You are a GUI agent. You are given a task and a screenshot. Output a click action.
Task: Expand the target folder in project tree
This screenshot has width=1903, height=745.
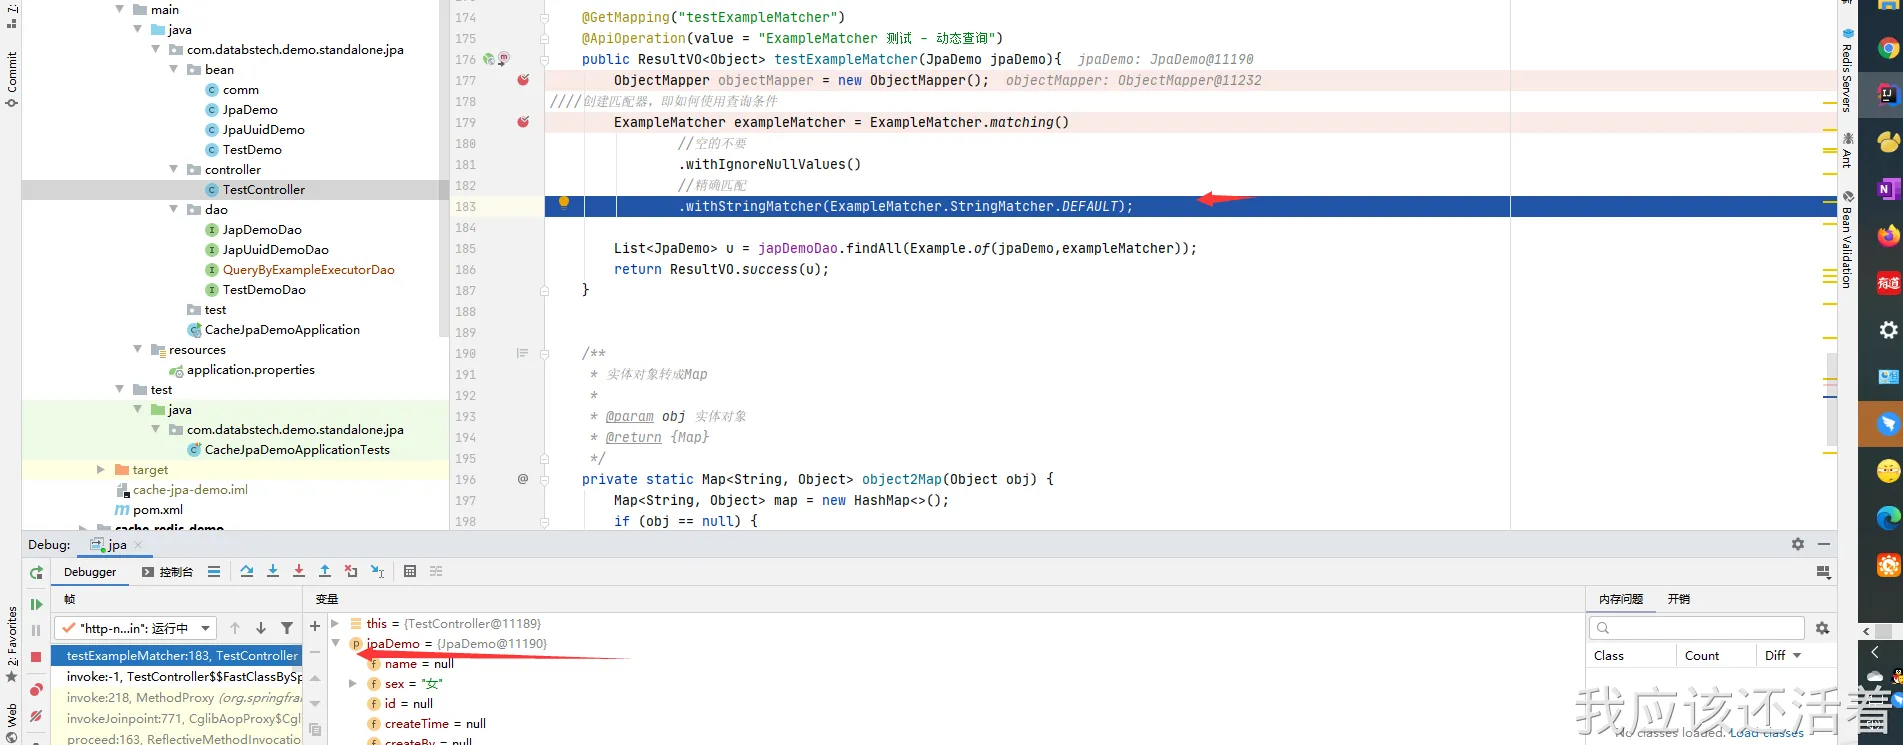(x=100, y=469)
